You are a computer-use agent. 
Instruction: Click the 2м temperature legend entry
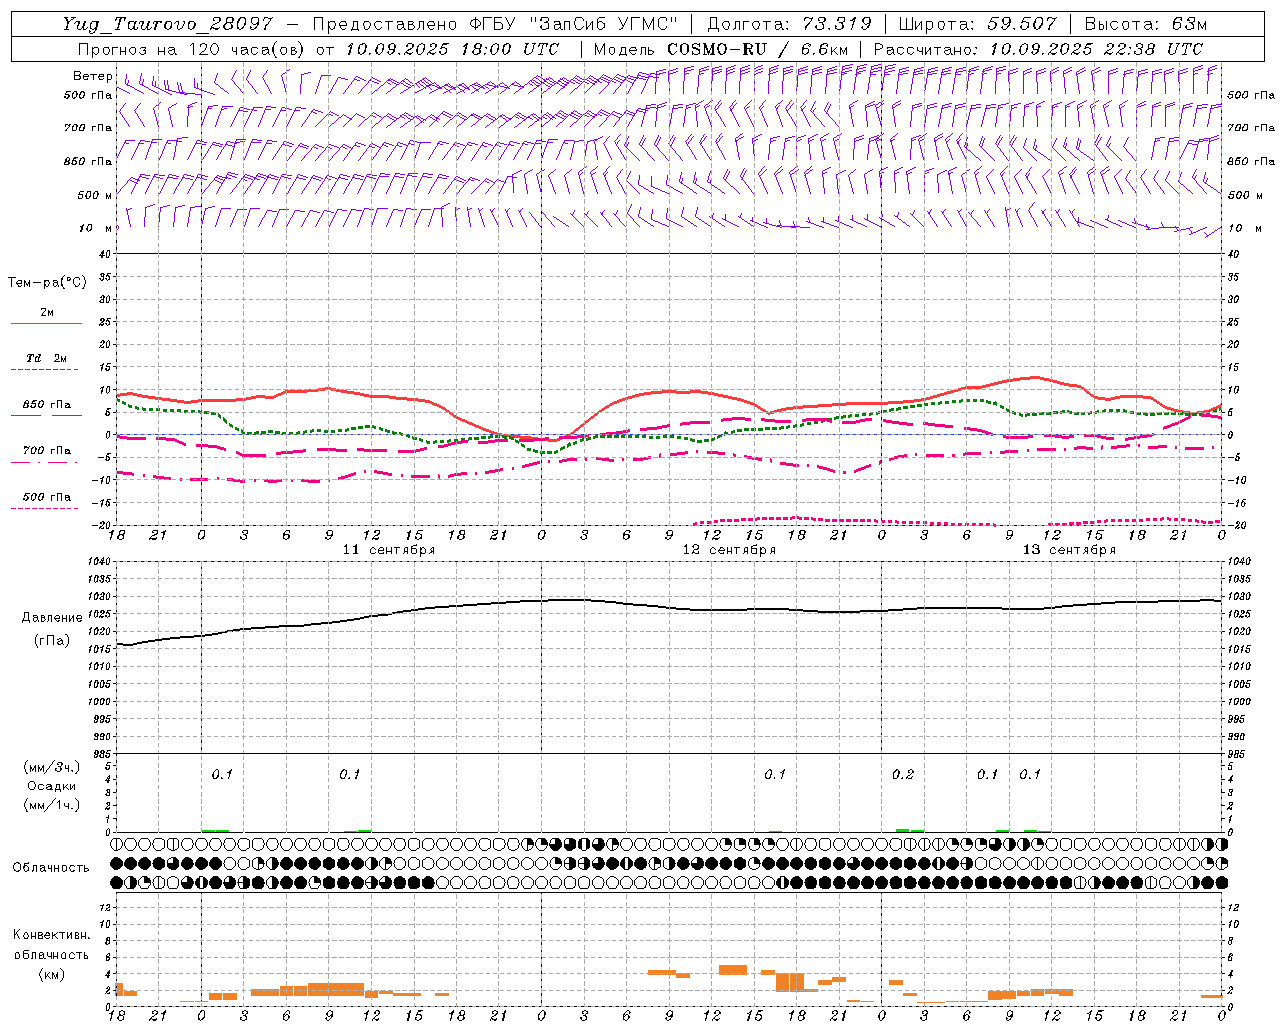tap(47, 312)
